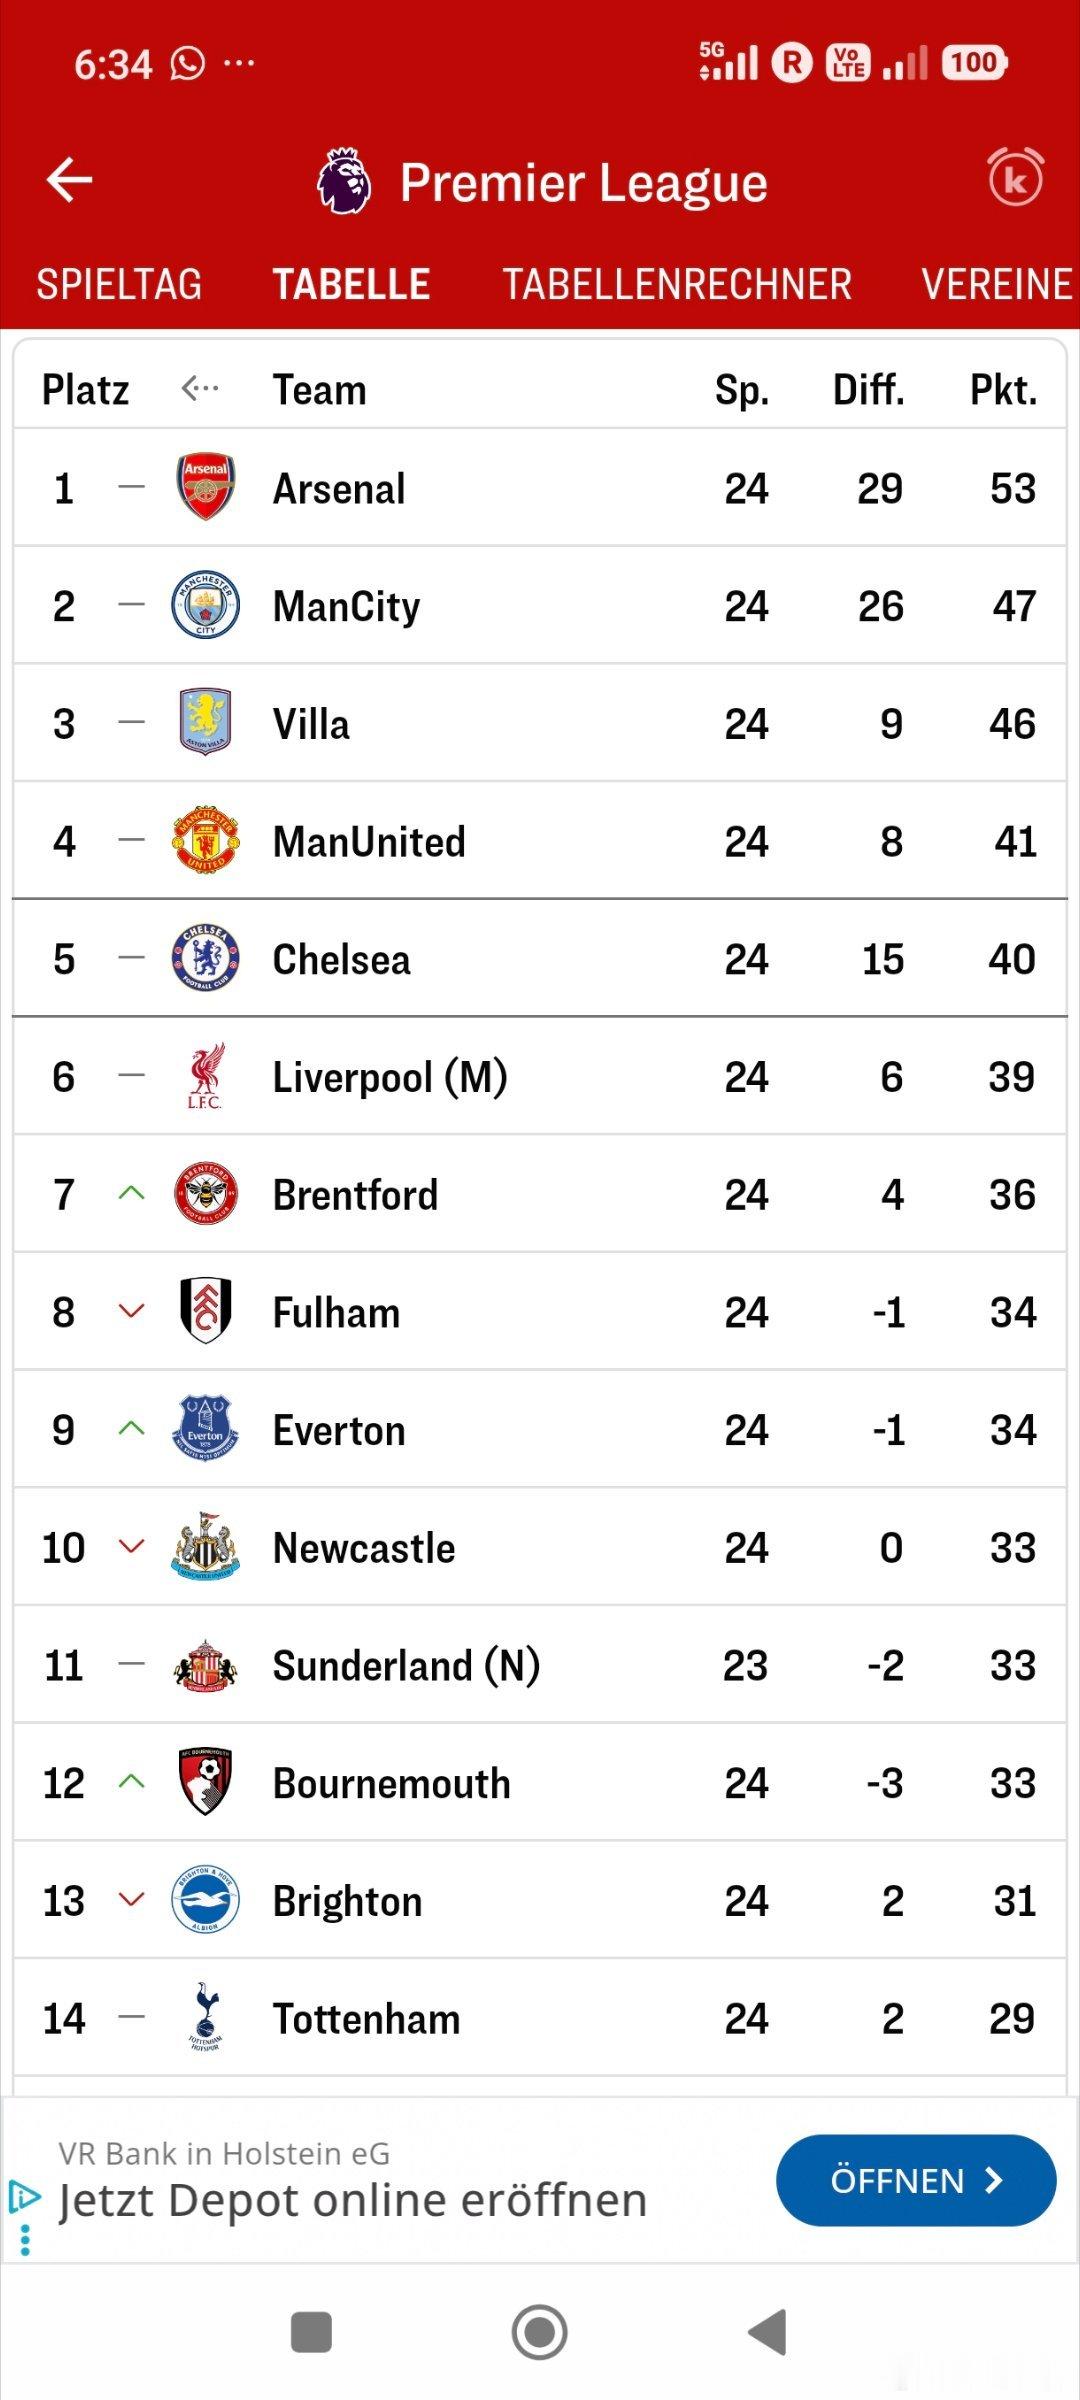
Task: Open the kicker alarm notification icon
Action: pos(1015,179)
